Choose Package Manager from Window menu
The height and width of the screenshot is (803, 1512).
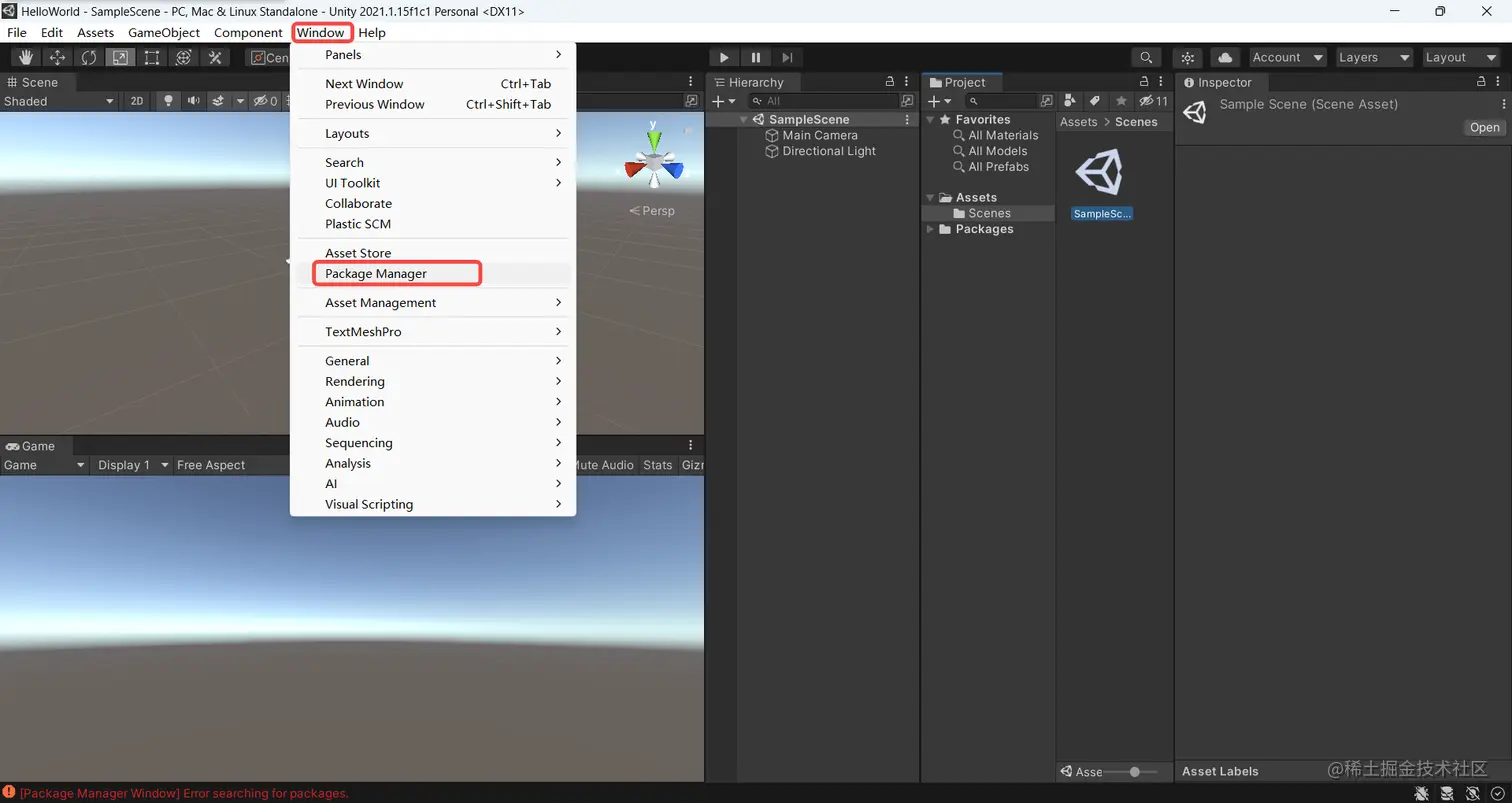pos(433,274)
